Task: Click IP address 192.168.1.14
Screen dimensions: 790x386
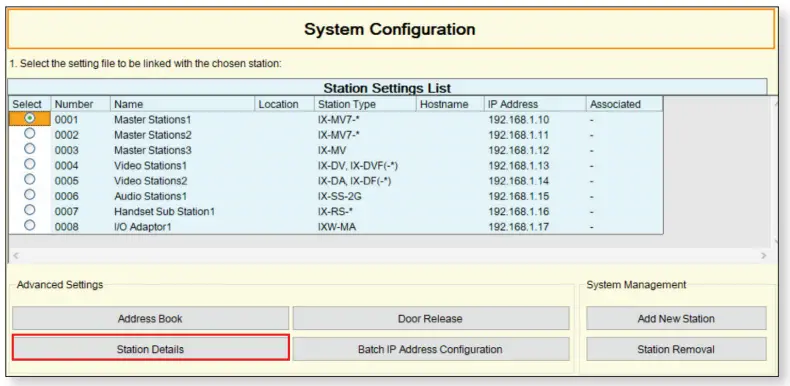Action: (518, 181)
